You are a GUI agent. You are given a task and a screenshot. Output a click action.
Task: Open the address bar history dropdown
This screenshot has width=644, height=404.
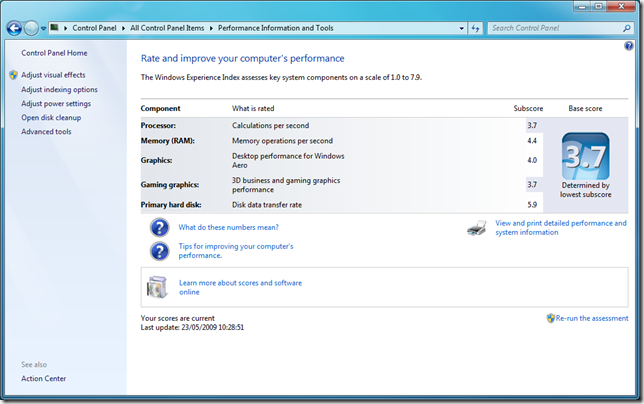462,28
